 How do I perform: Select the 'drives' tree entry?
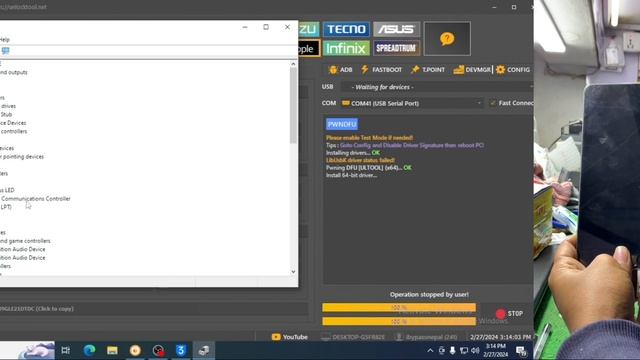point(8,106)
